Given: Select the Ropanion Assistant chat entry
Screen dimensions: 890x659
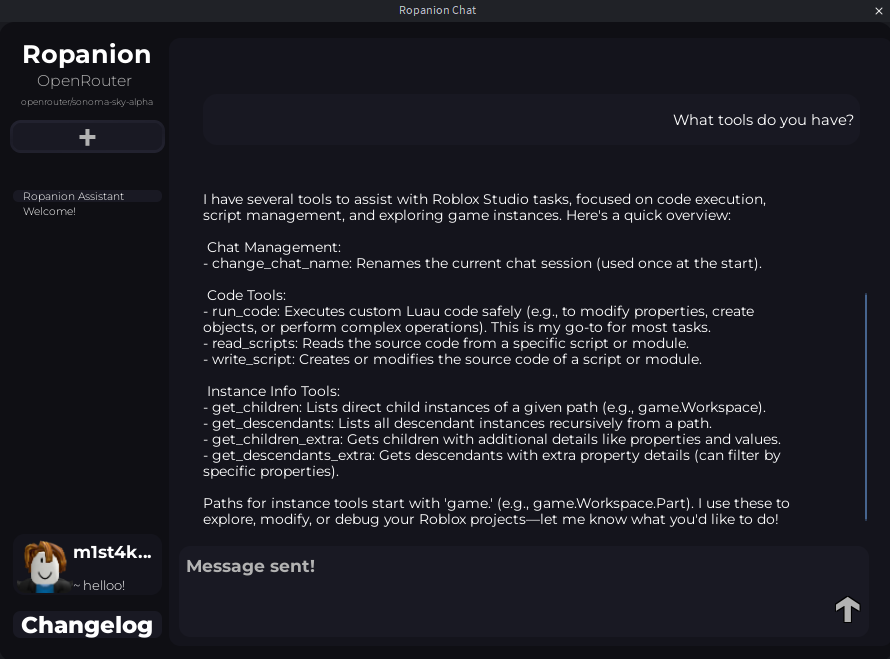Looking at the screenshot, I should [x=87, y=196].
